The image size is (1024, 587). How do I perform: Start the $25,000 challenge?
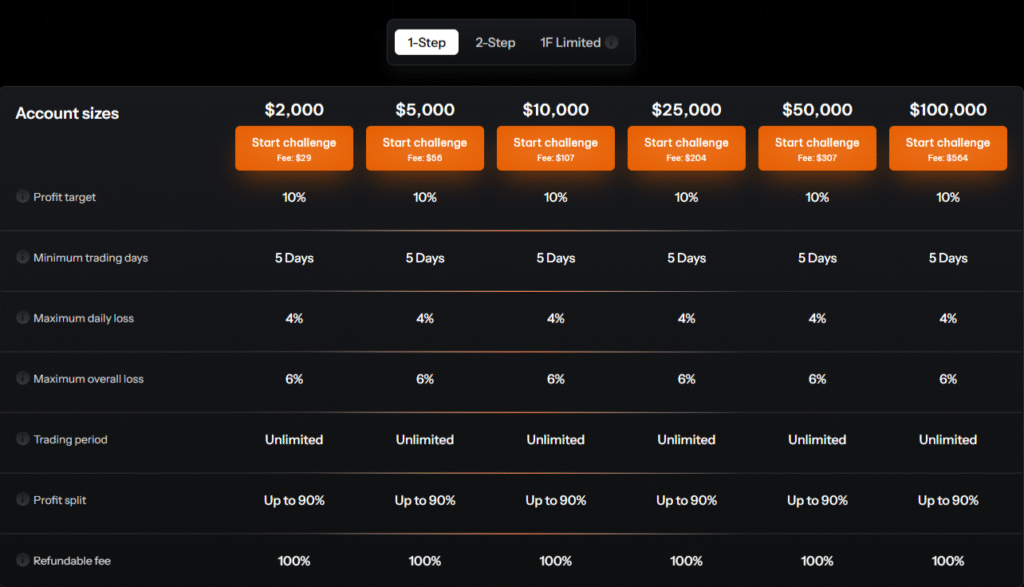coord(686,148)
